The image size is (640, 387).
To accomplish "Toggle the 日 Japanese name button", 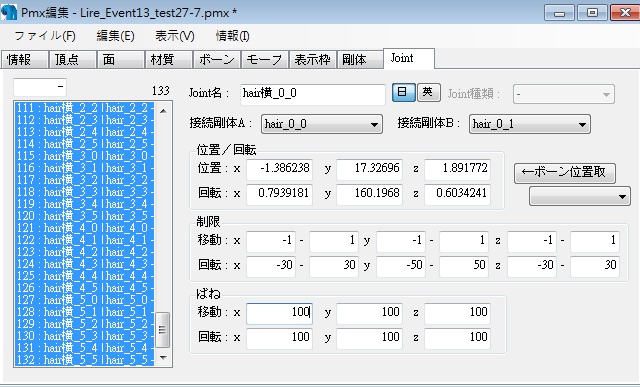I will click(x=404, y=93).
